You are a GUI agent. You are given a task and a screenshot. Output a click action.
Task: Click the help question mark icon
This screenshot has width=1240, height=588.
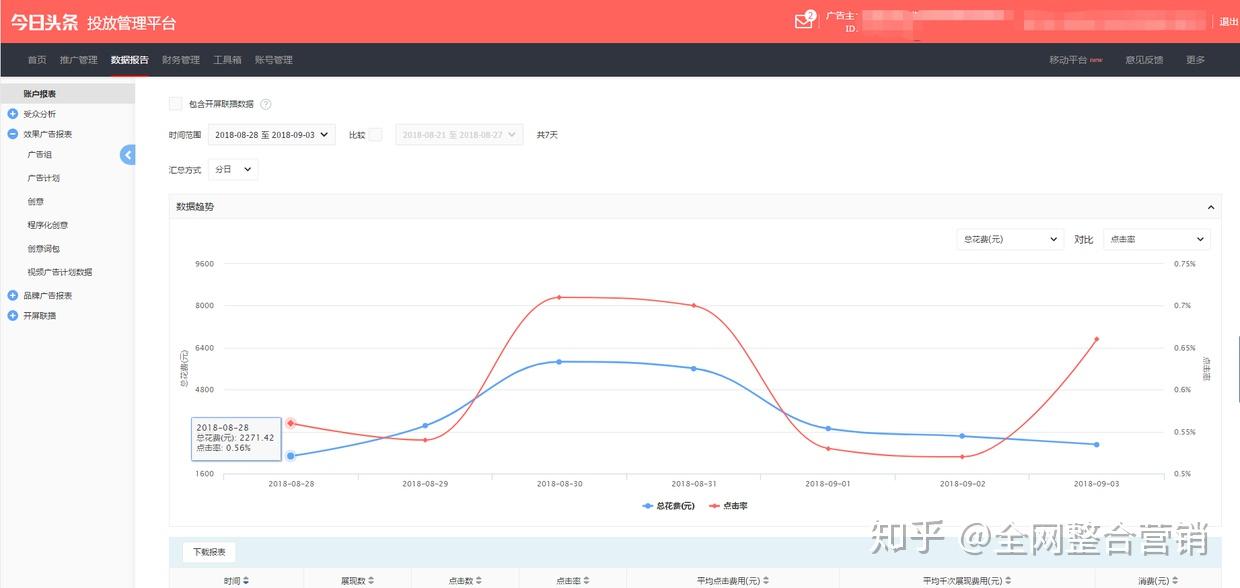pos(266,104)
